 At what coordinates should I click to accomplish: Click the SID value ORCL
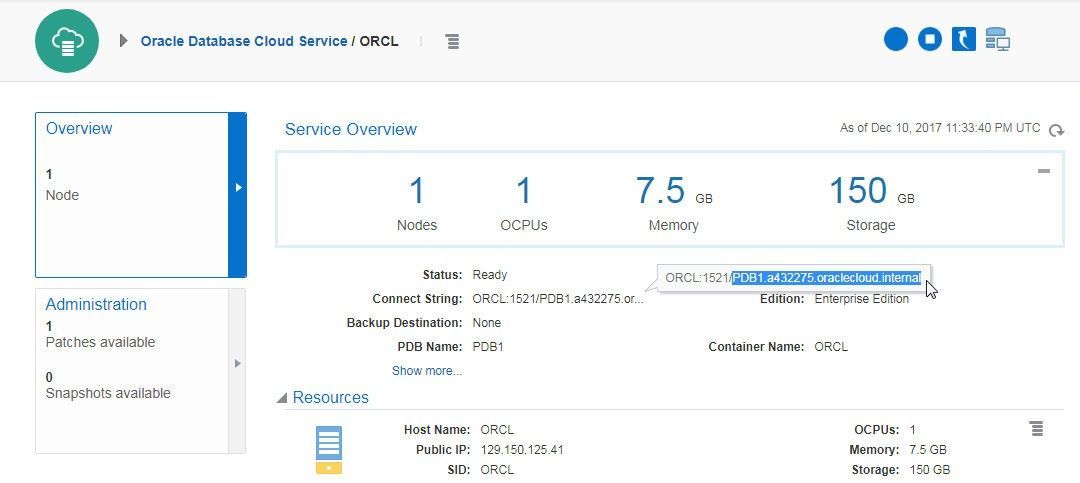497,471
